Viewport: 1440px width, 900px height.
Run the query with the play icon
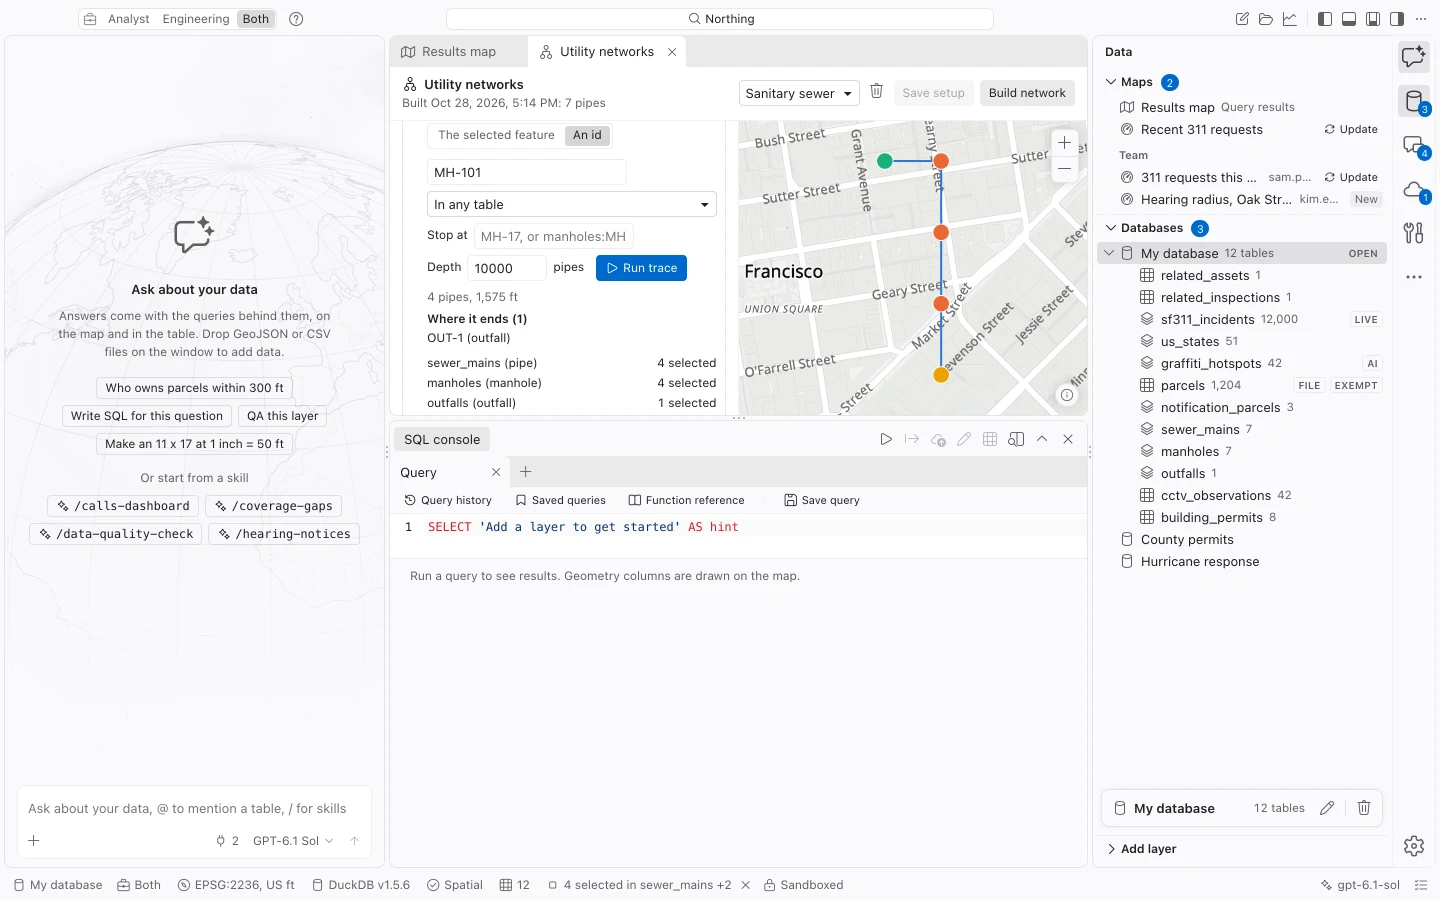click(x=886, y=439)
